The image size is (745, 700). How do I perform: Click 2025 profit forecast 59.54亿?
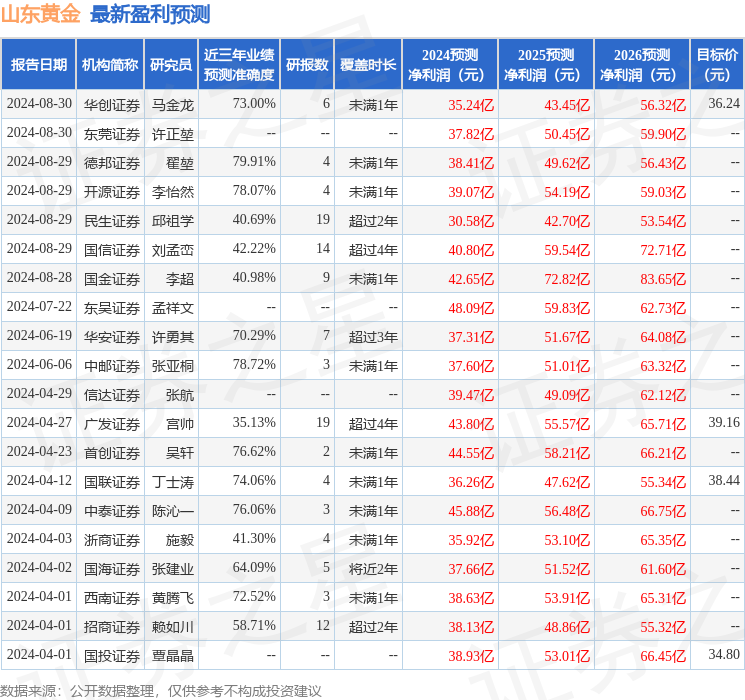567,250
